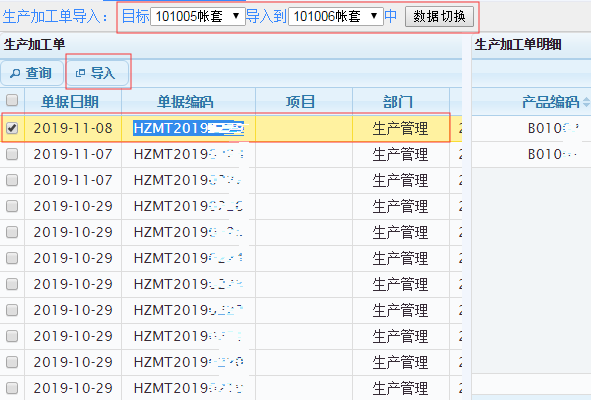This screenshot has height=400, width=591.
Task: Select highlighted HZMT2019 code in first row
Action: (188, 128)
